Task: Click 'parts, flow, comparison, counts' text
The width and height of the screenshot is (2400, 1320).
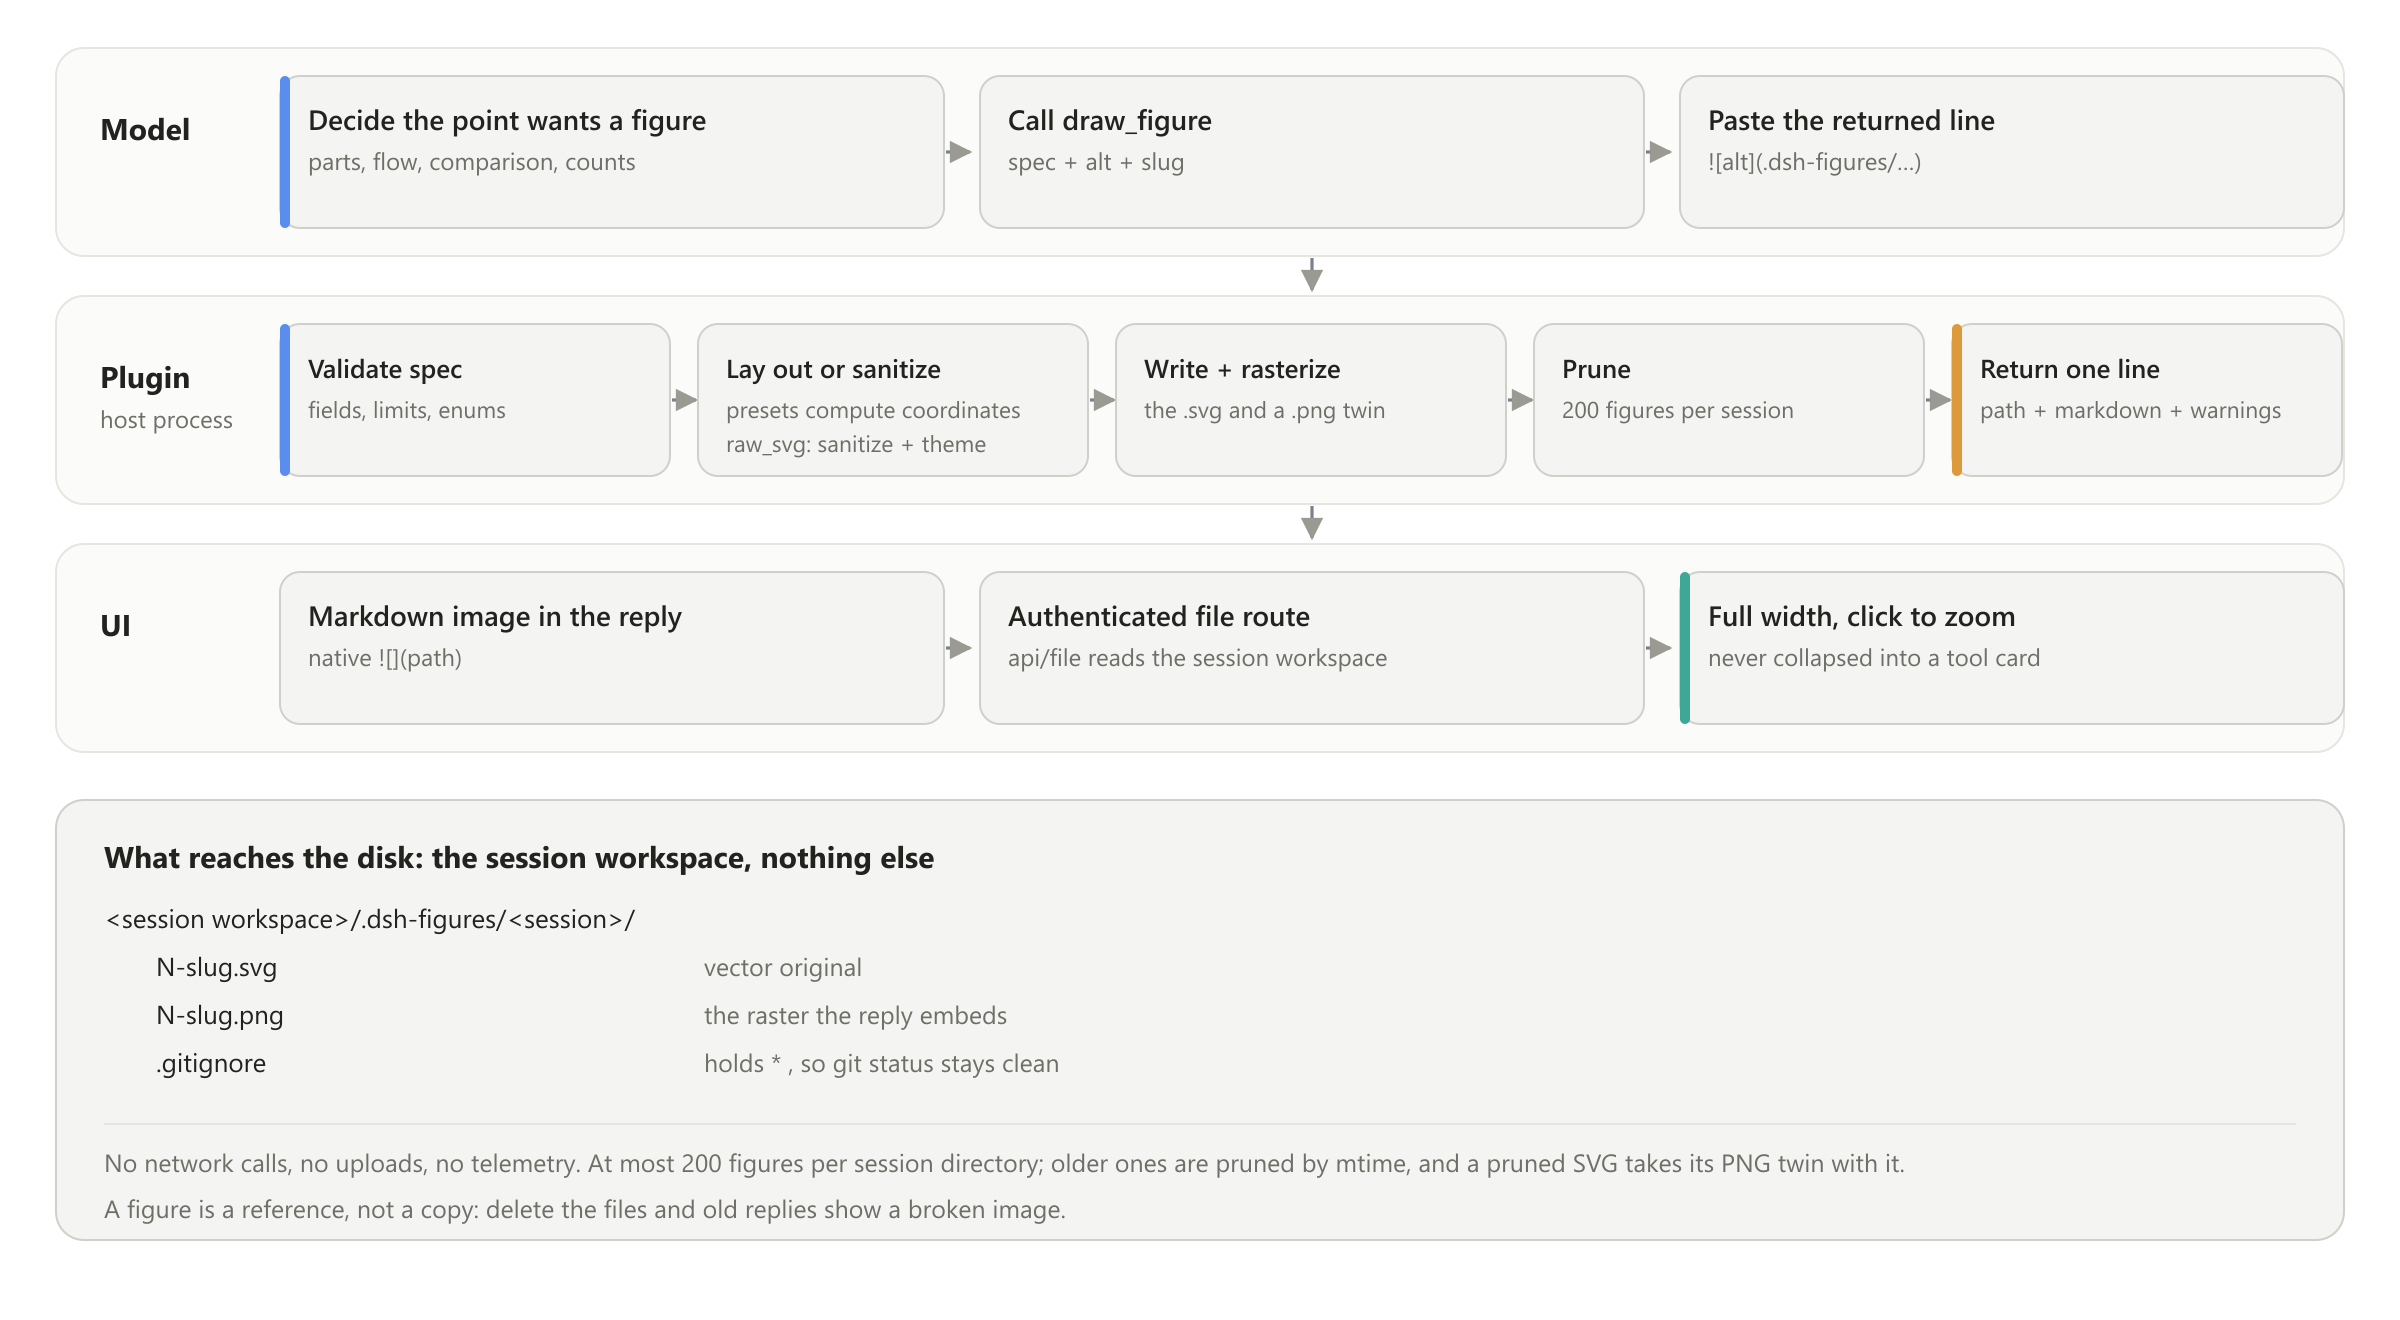Action: pyautogui.click(x=472, y=162)
